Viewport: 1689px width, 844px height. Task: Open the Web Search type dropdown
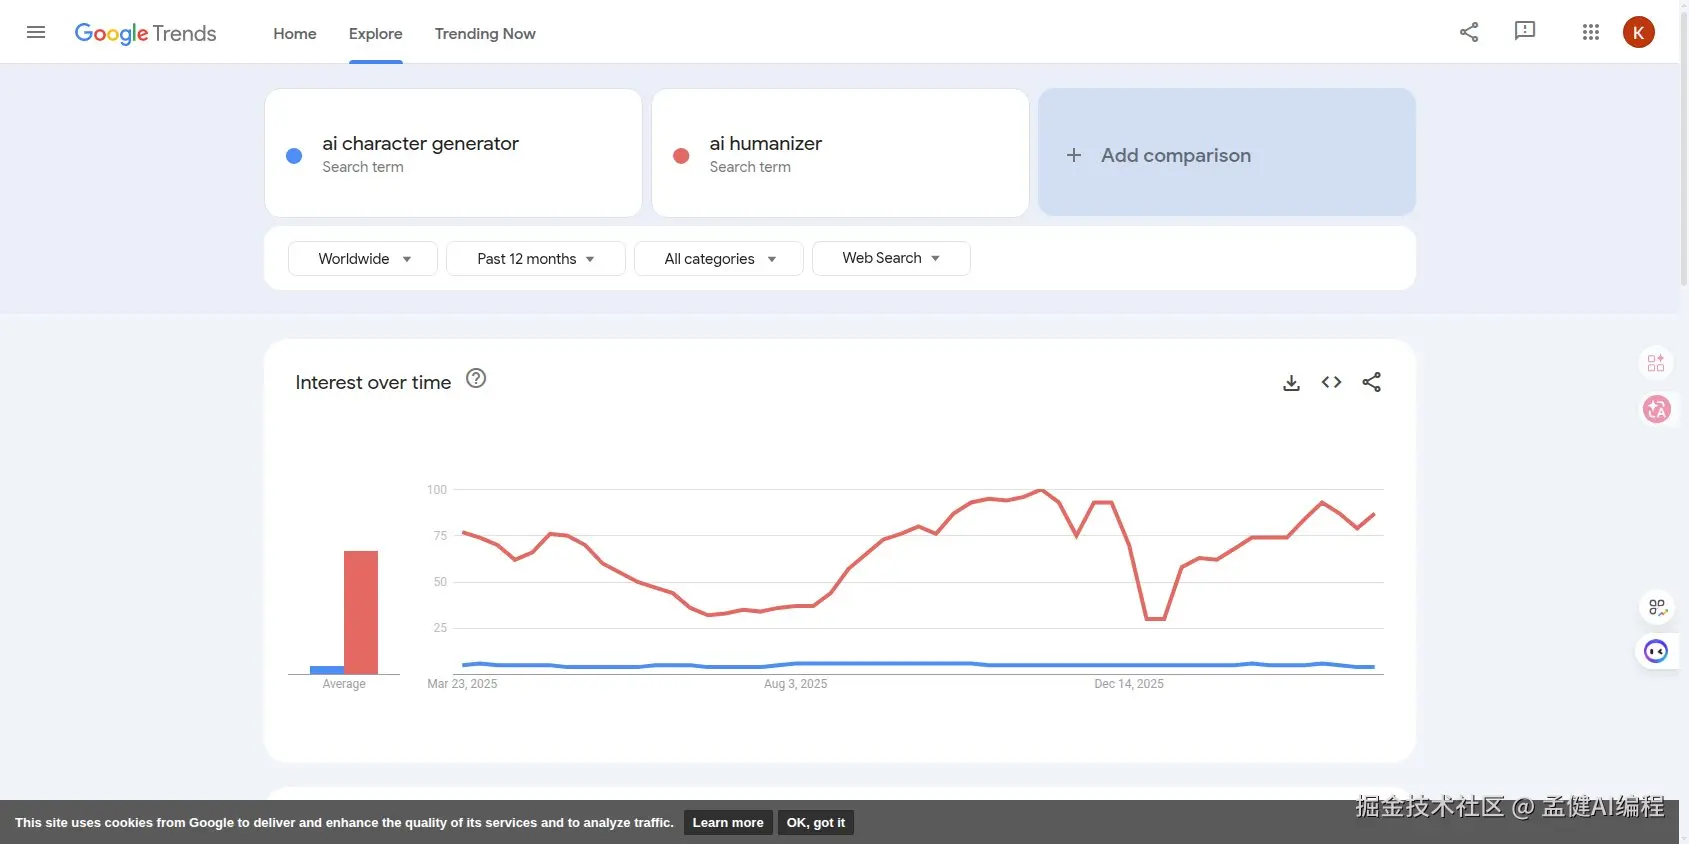click(891, 258)
